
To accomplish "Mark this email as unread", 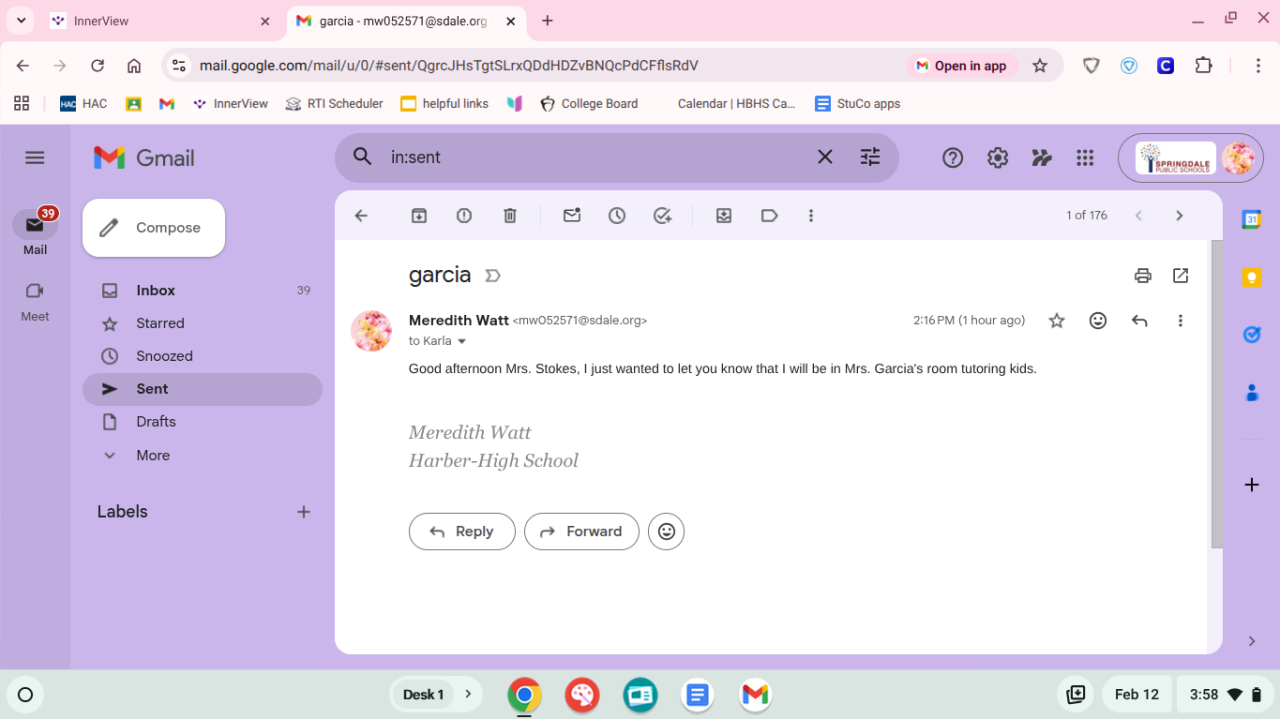I will tap(572, 216).
